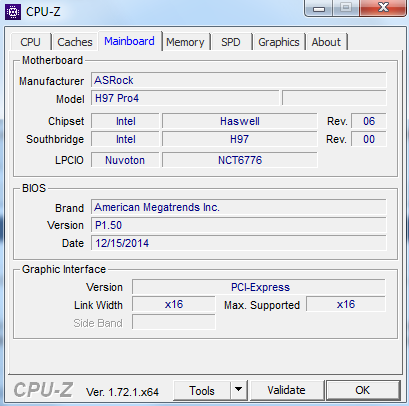
Task: Click chipset revision value 06
Action: [369, 121]
